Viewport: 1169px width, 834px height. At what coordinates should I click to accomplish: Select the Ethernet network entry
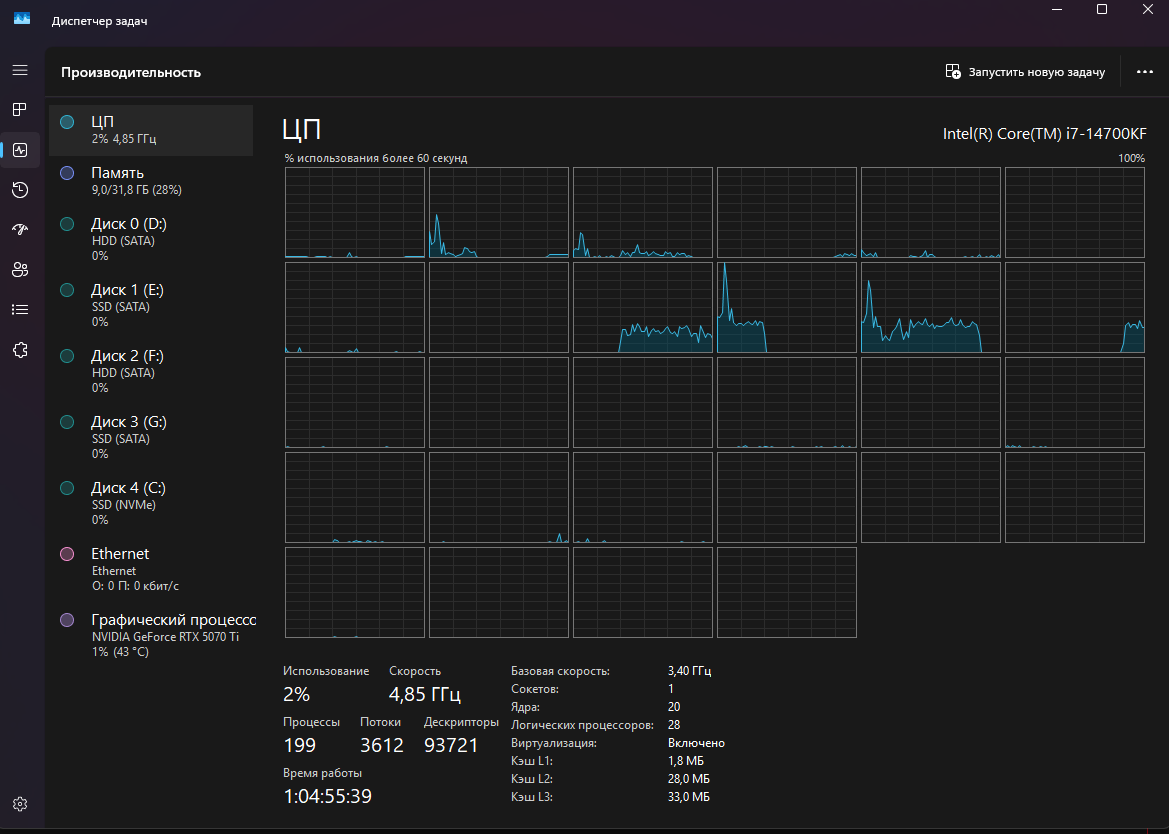[150, 569]
